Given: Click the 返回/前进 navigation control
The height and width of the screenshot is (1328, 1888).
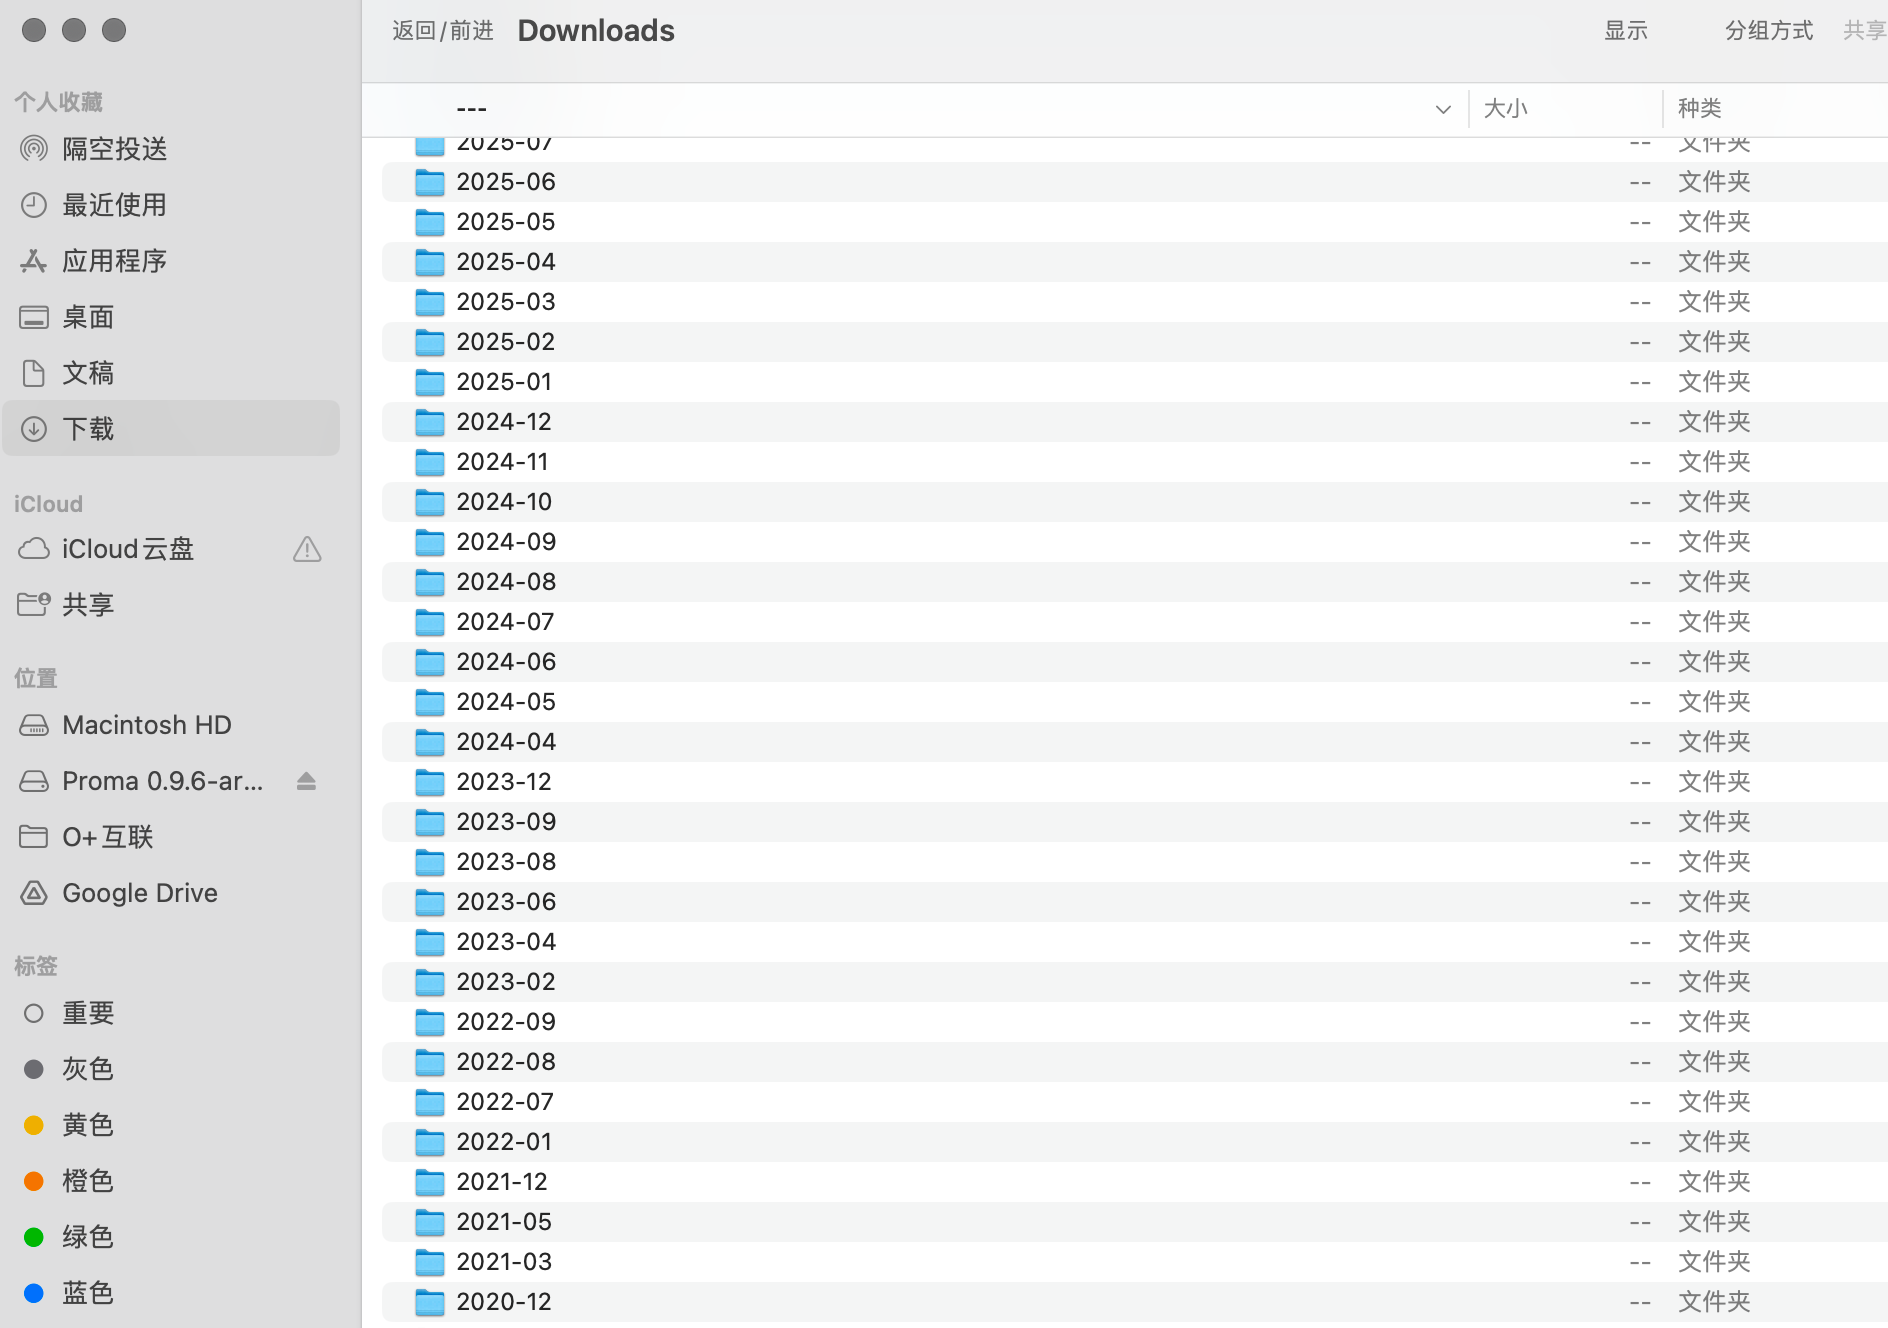Looking at the screenshot, I should click(443, 31).
